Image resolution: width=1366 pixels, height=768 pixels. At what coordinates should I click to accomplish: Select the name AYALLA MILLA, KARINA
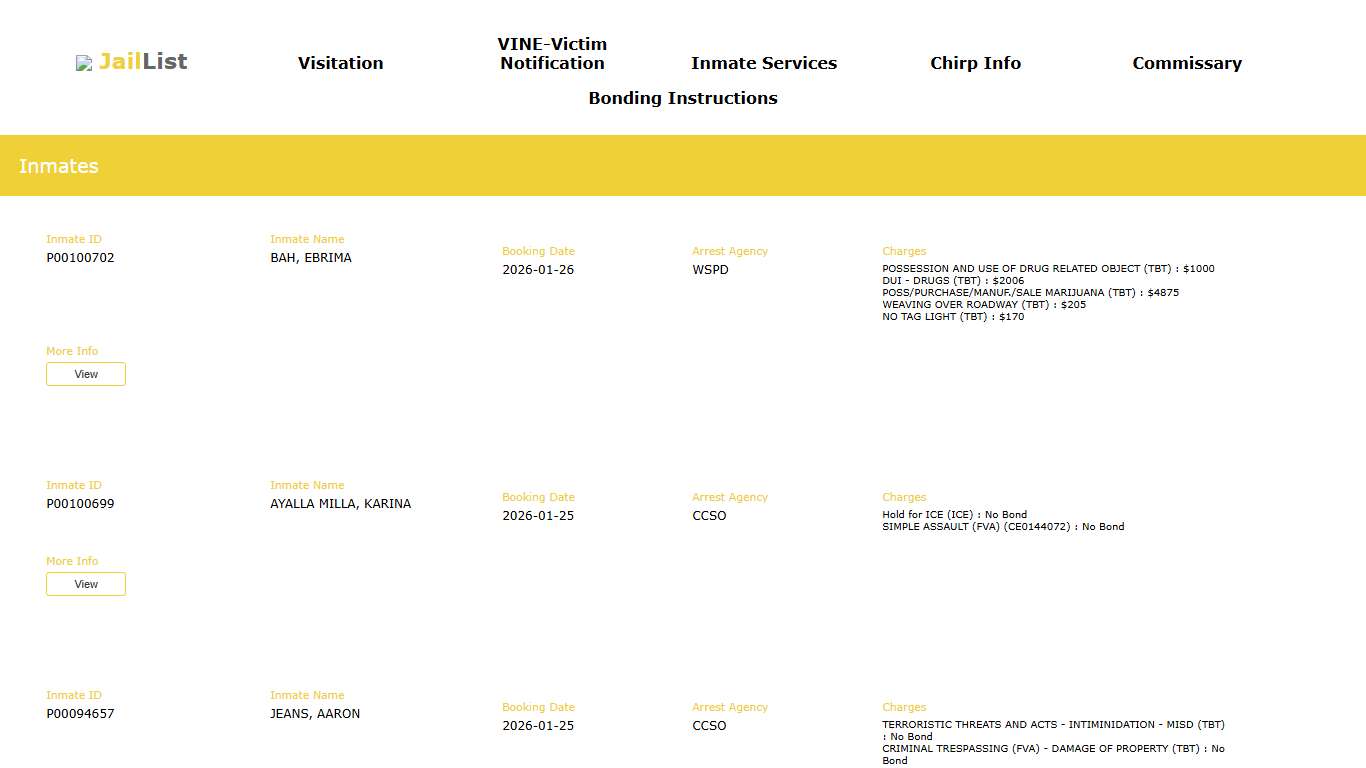[x=340, y=504]
